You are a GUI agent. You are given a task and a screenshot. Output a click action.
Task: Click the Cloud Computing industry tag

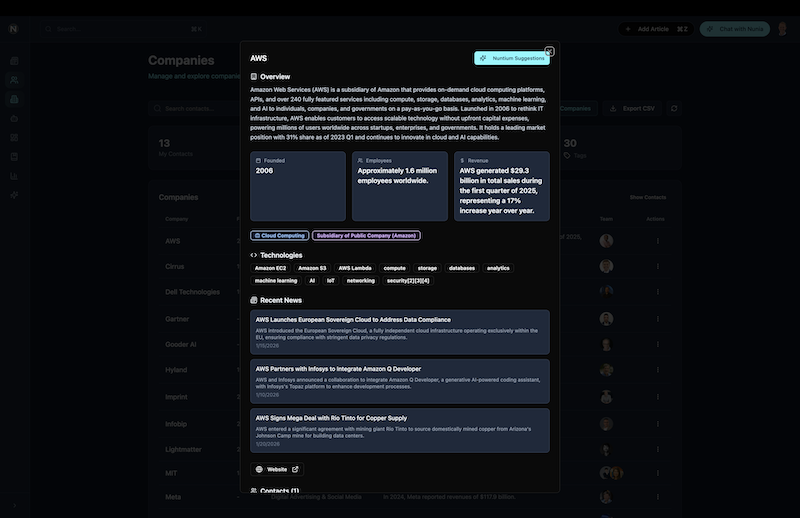[x=280, y=236]
